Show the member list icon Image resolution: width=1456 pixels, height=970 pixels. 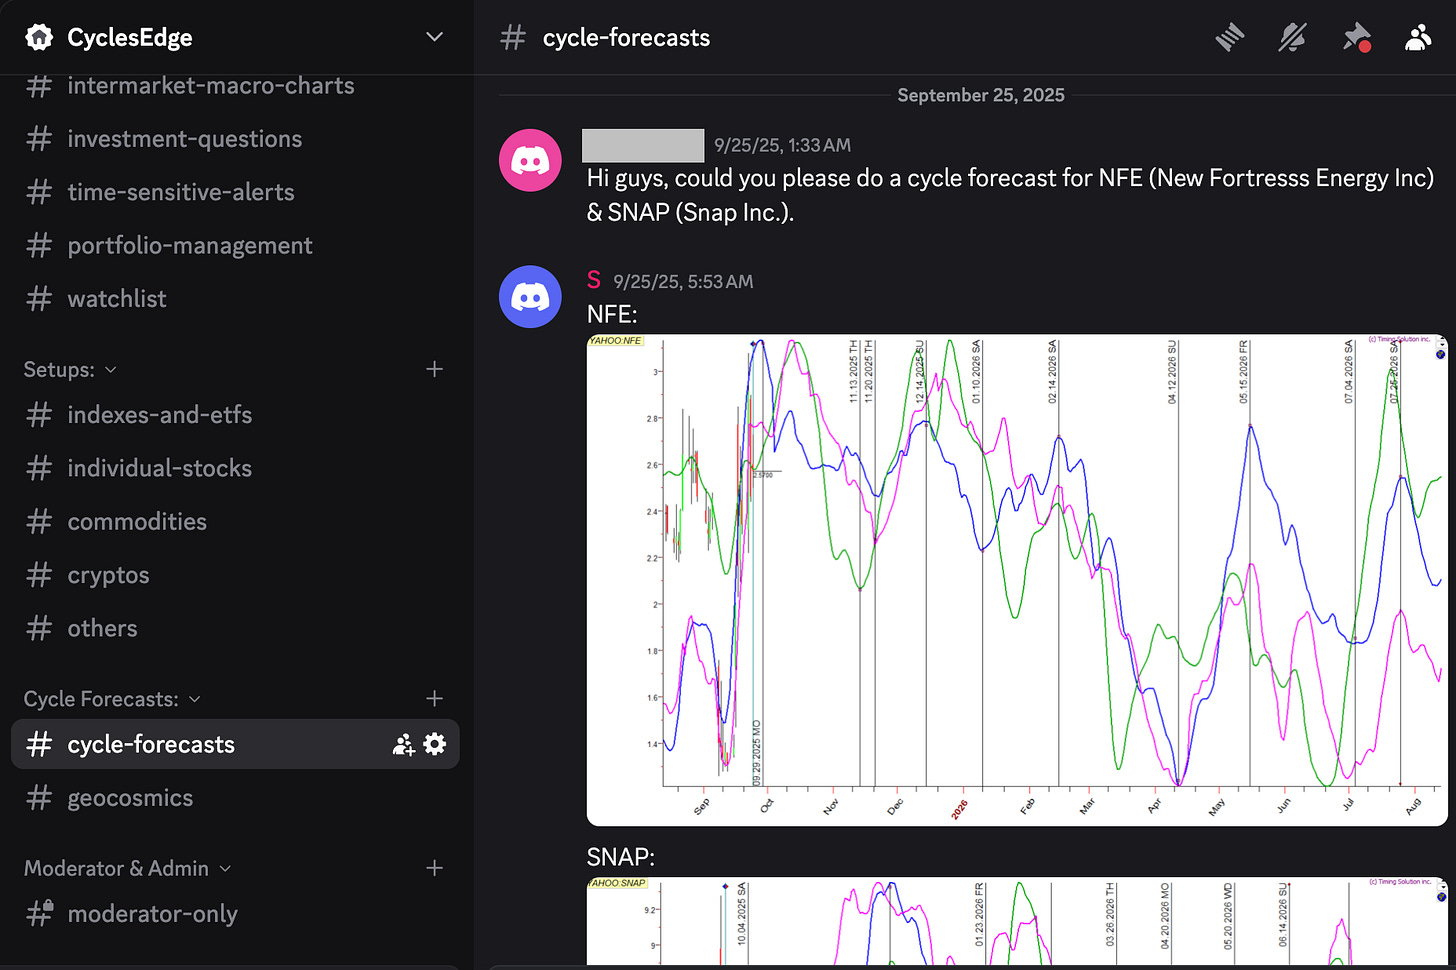pos(1418,38)
